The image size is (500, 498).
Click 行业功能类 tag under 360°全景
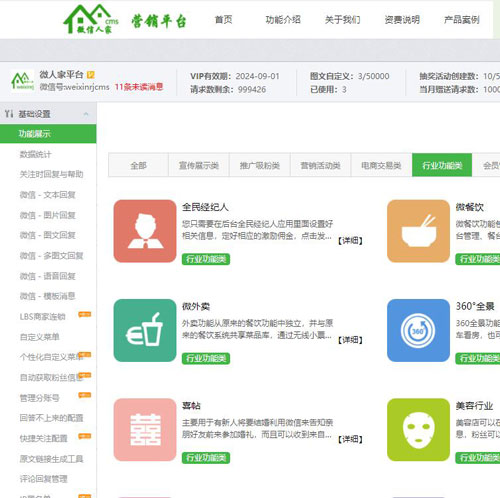point(478,358)
